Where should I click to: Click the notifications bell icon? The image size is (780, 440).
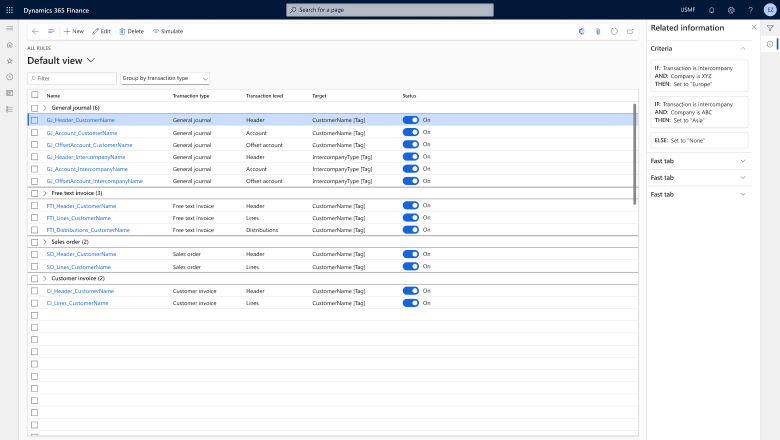coord(713,9)
